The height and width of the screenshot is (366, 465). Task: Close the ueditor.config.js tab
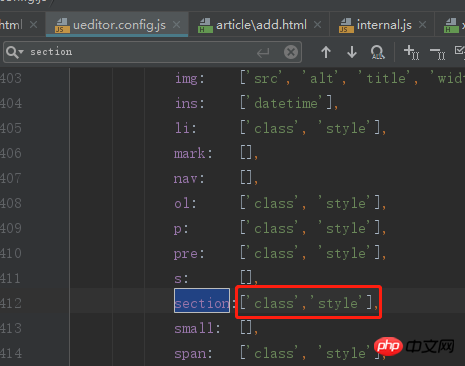pyautogui.click(x=177, y=25)
